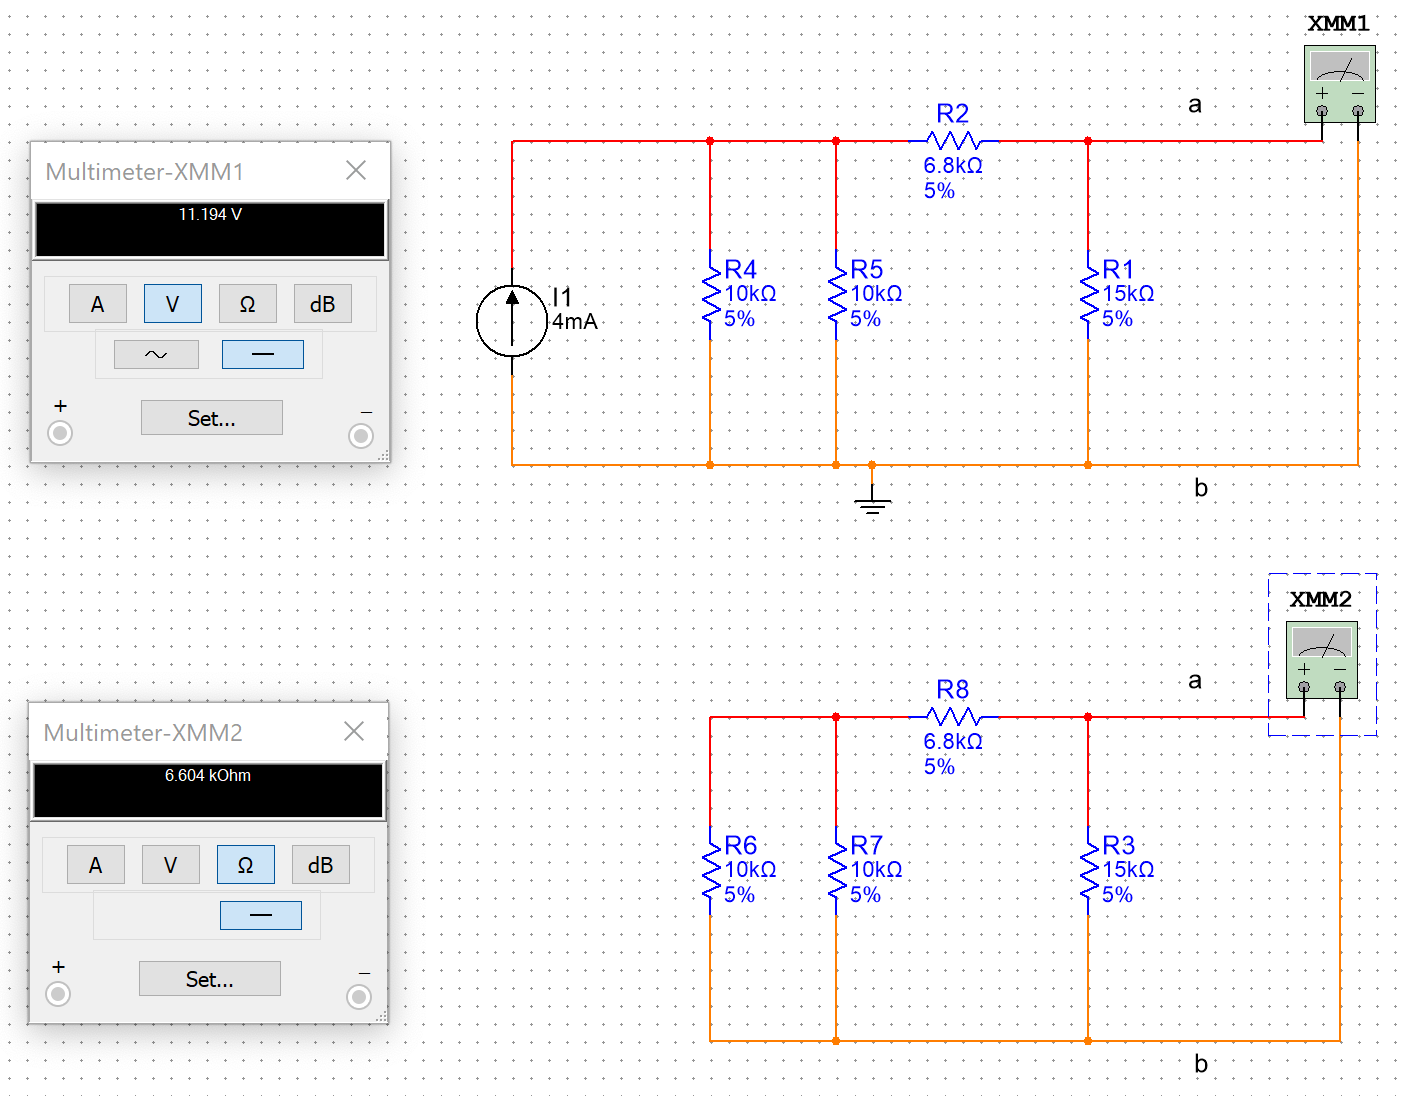
Task: Click the positive terminal in Multimeter-XMM1 panel
Action: (60, 433)
